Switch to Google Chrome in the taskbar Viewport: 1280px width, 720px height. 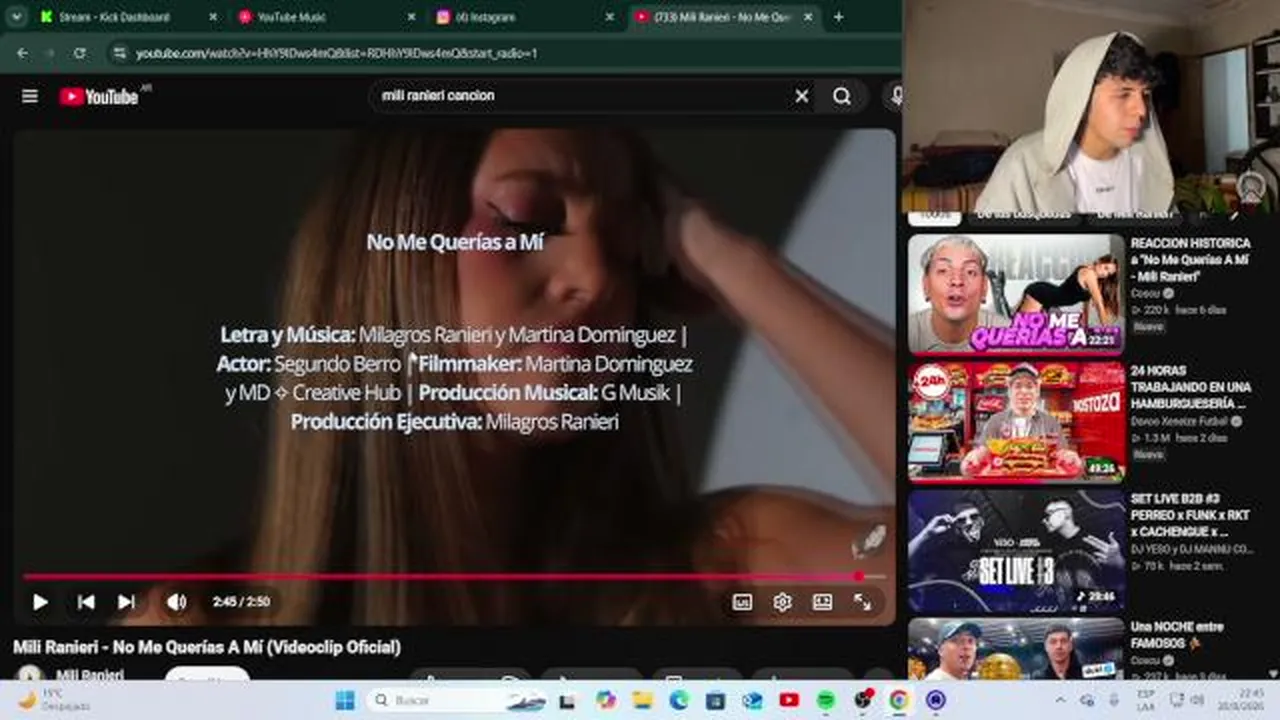(899, 700)
